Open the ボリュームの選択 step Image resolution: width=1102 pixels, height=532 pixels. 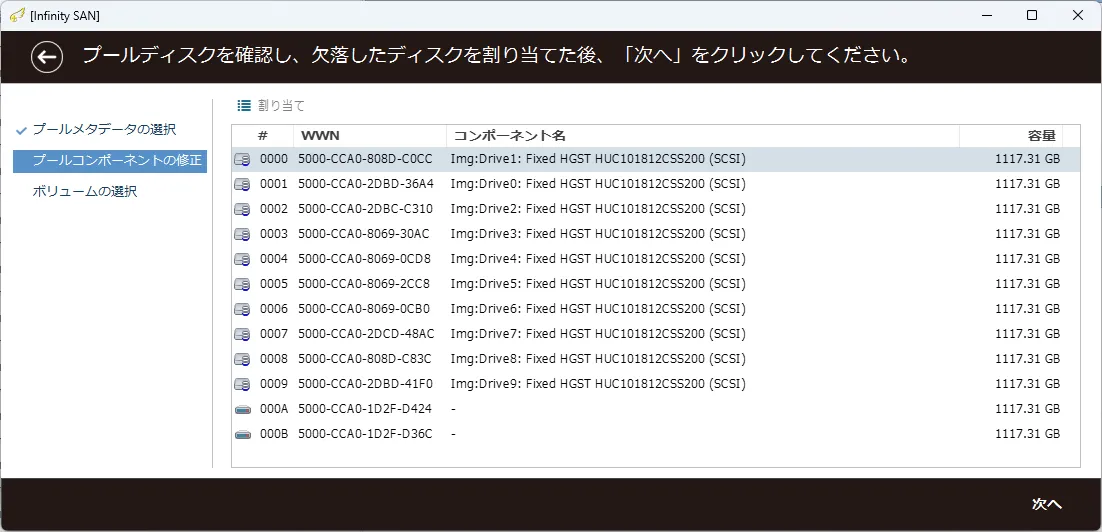(85, 191)
